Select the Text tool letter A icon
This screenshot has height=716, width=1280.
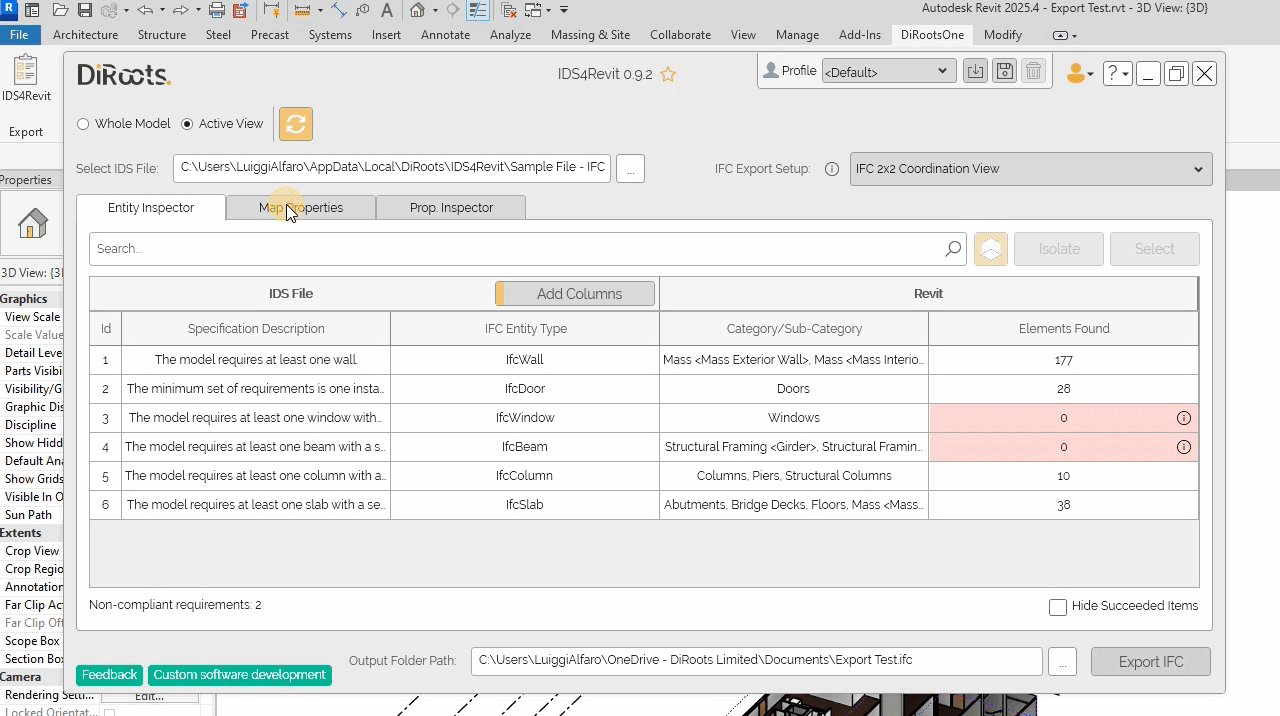click(386, 10)
